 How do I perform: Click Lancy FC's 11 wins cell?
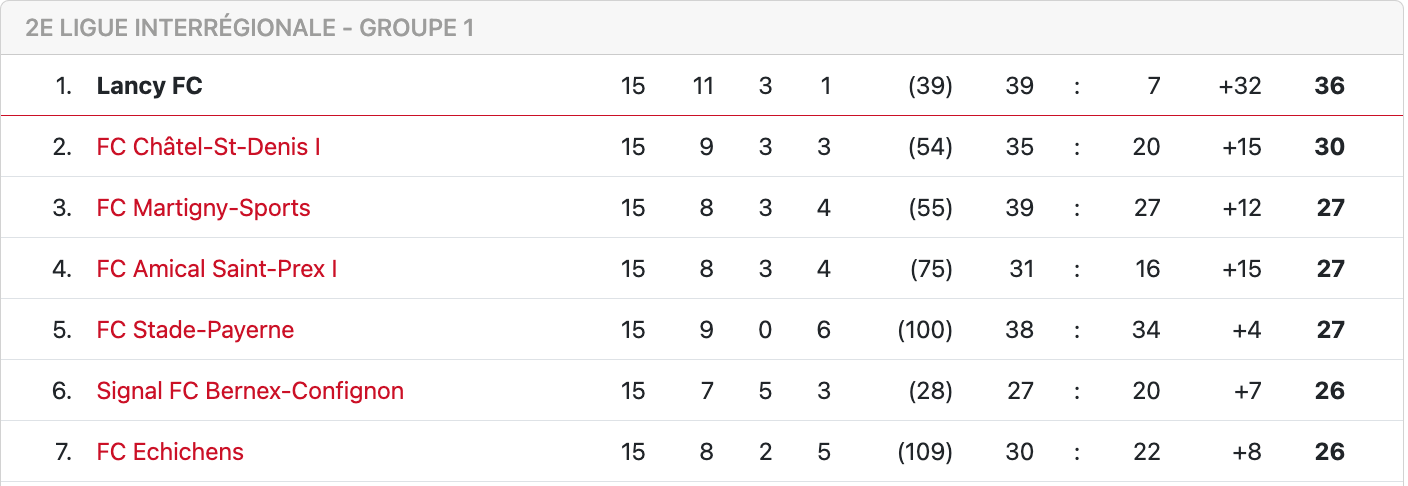(x=703, y=86)
